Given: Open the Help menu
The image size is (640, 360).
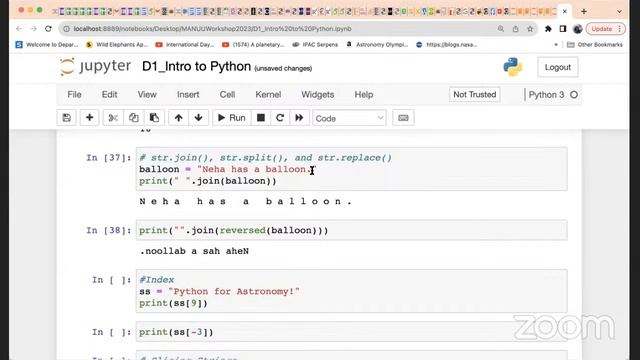Looking at the screenshot, I should coord(364,95).
